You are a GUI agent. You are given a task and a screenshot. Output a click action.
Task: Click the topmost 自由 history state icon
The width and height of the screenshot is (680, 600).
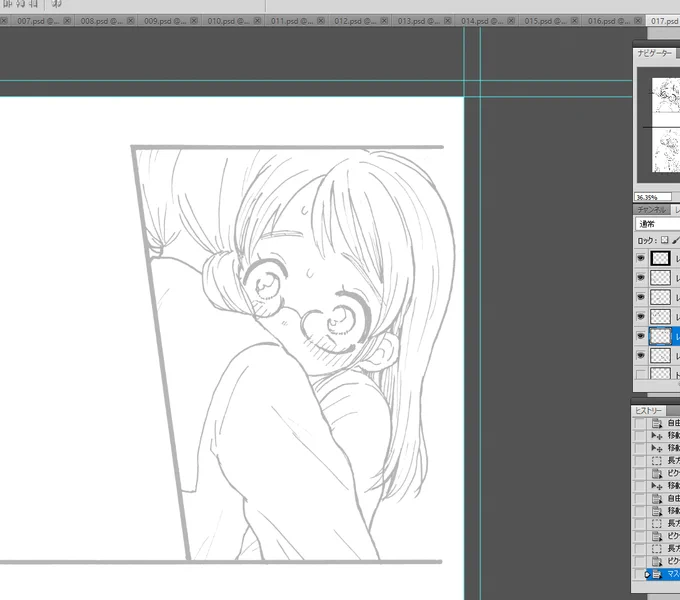coord(657,423)
